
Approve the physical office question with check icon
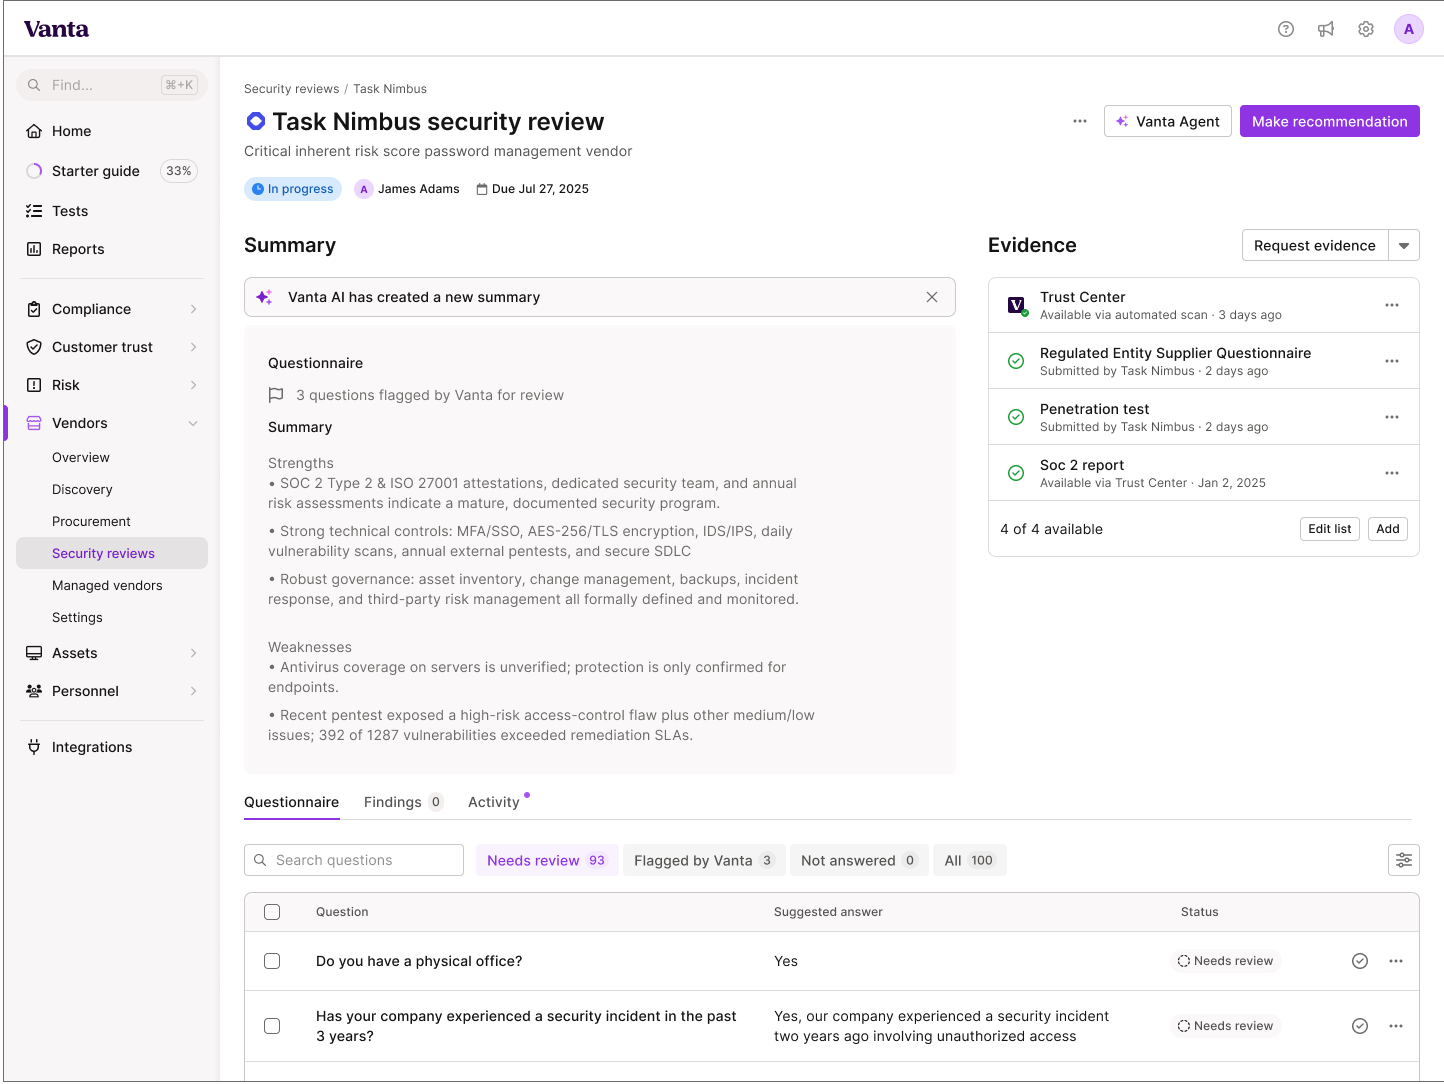point(1360,961)
